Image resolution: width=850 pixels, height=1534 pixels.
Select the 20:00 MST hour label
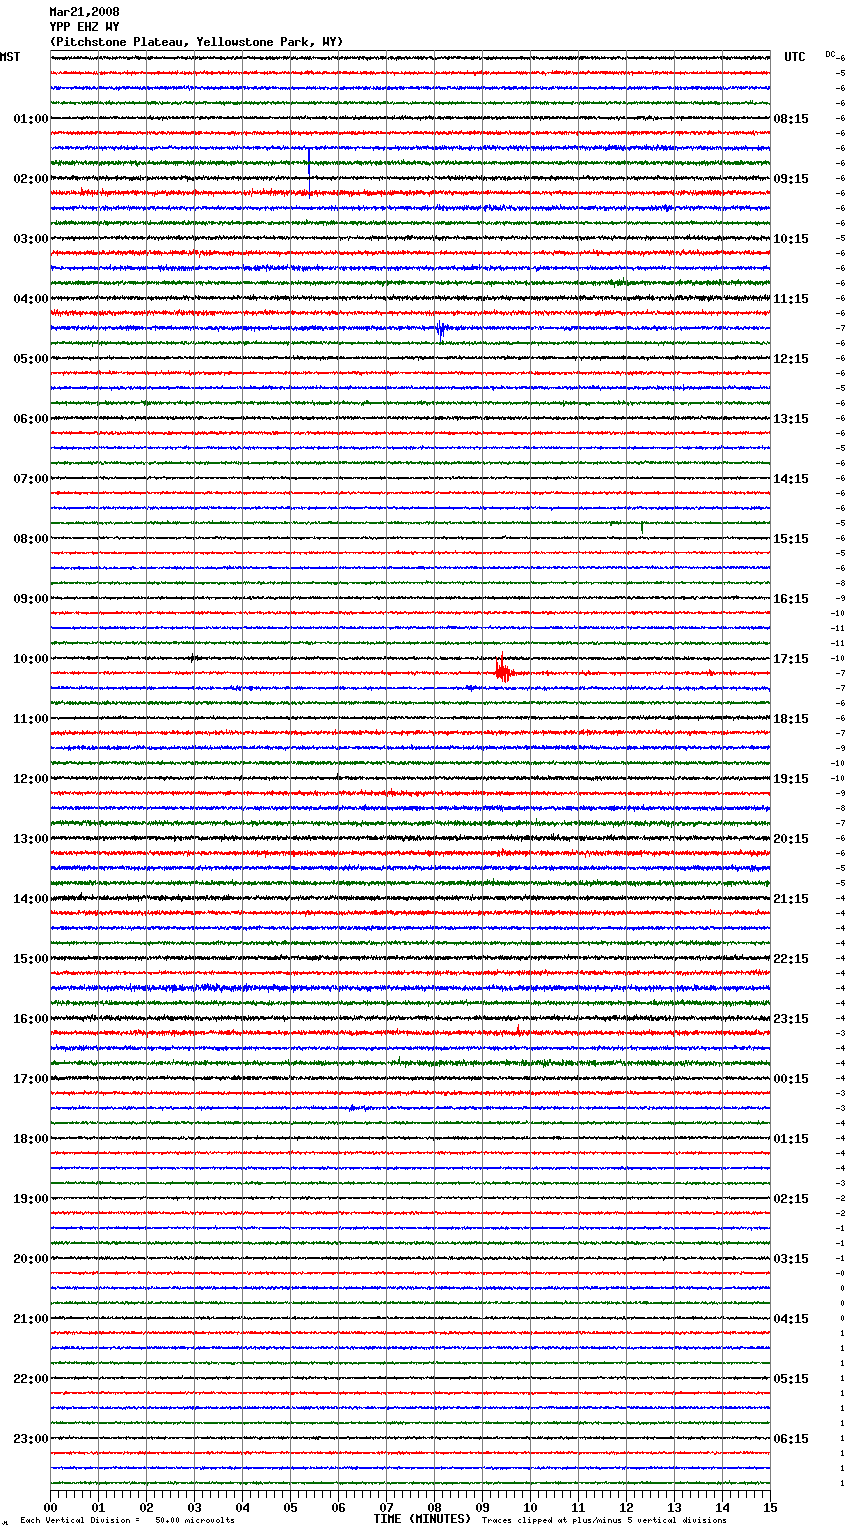31,1259
